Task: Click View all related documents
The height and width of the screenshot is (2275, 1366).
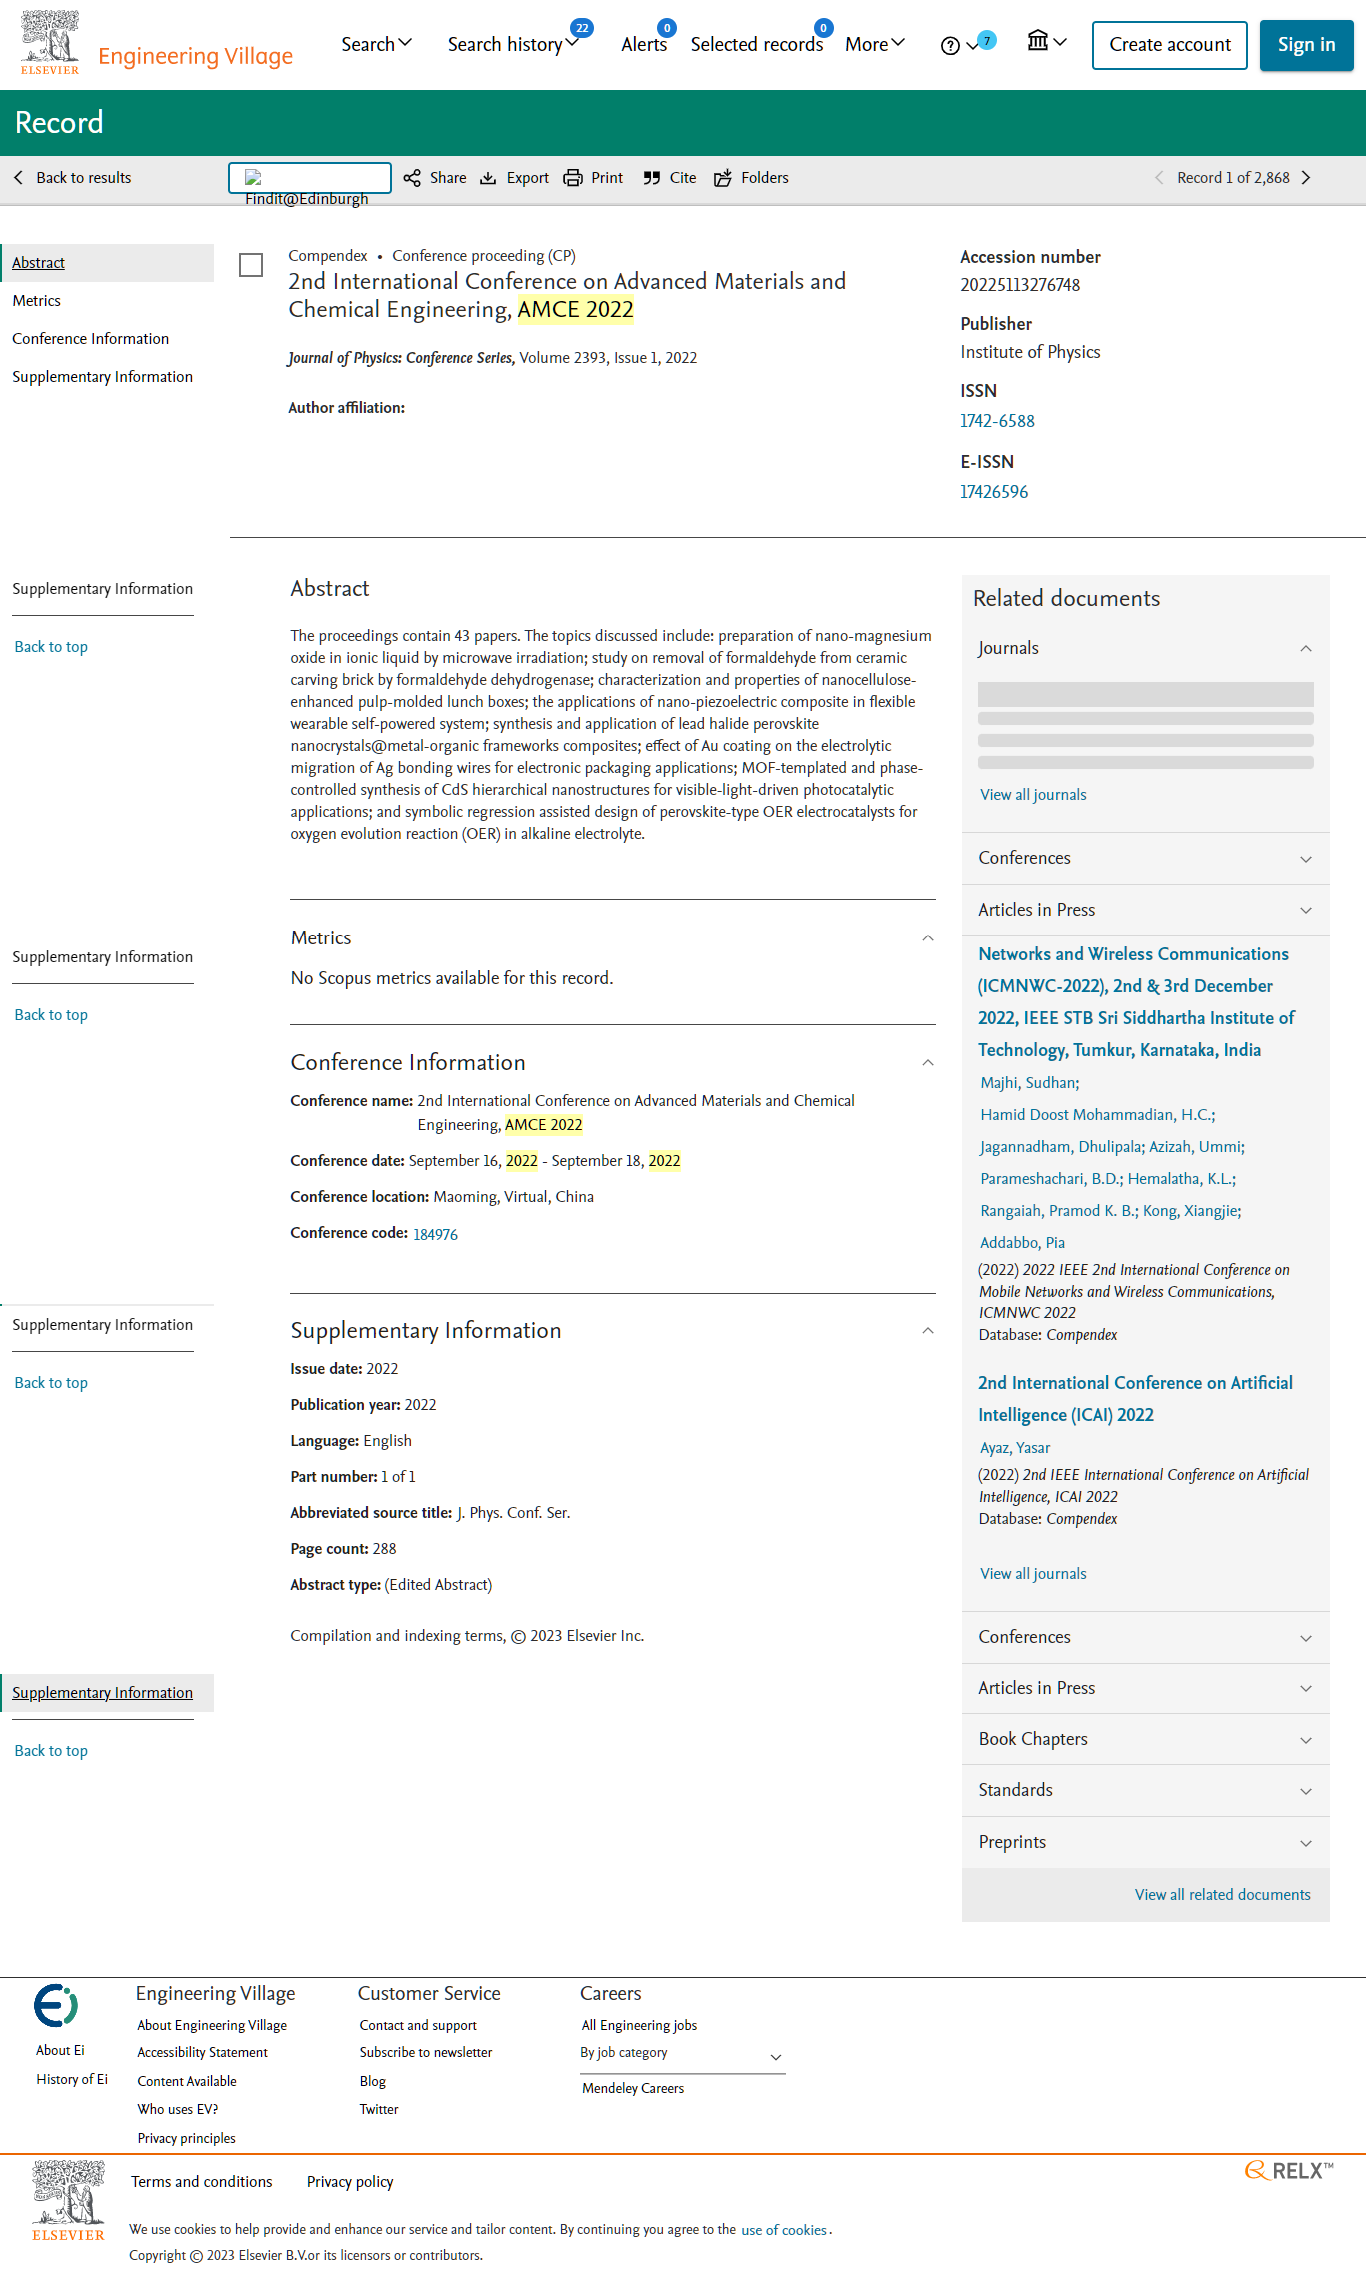Action: [1222, 1895]
